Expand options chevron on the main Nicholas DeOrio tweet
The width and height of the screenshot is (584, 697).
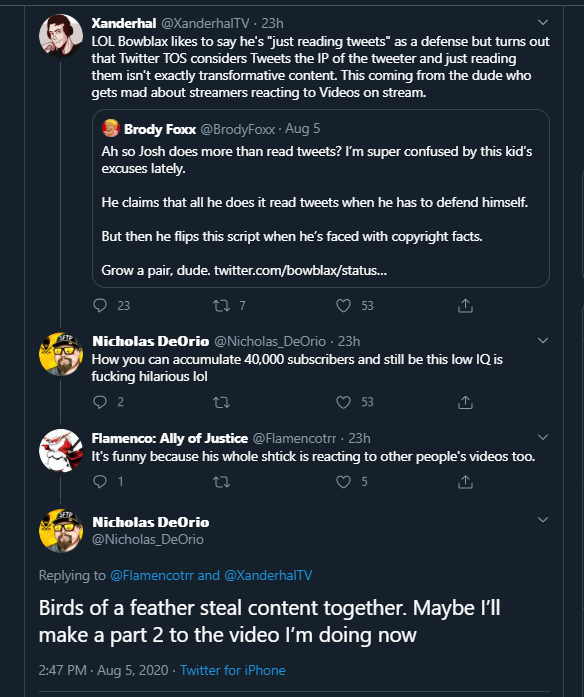pos(543,519)
